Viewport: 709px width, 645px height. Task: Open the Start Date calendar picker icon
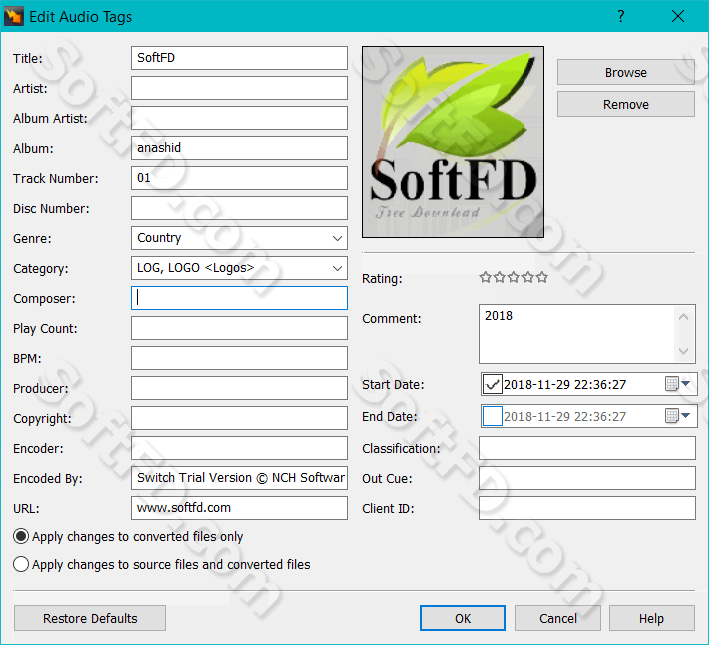coord(672,384)
